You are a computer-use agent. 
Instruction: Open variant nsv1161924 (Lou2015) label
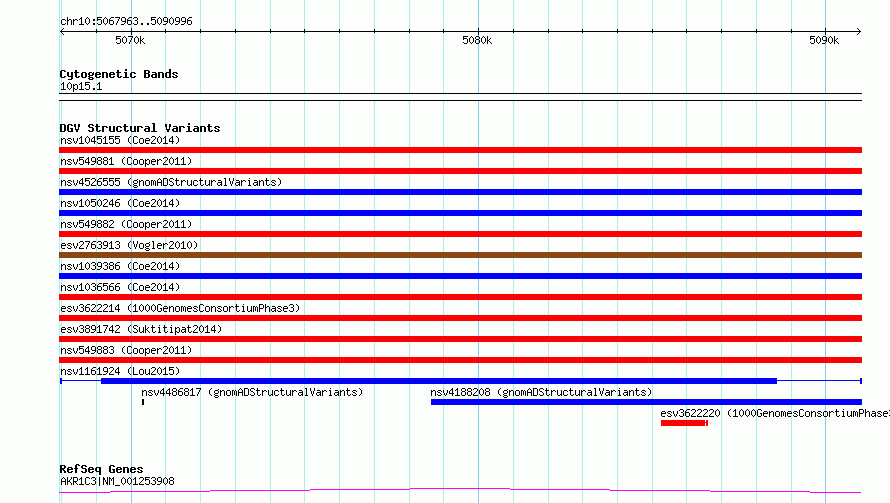pos(120,371)
